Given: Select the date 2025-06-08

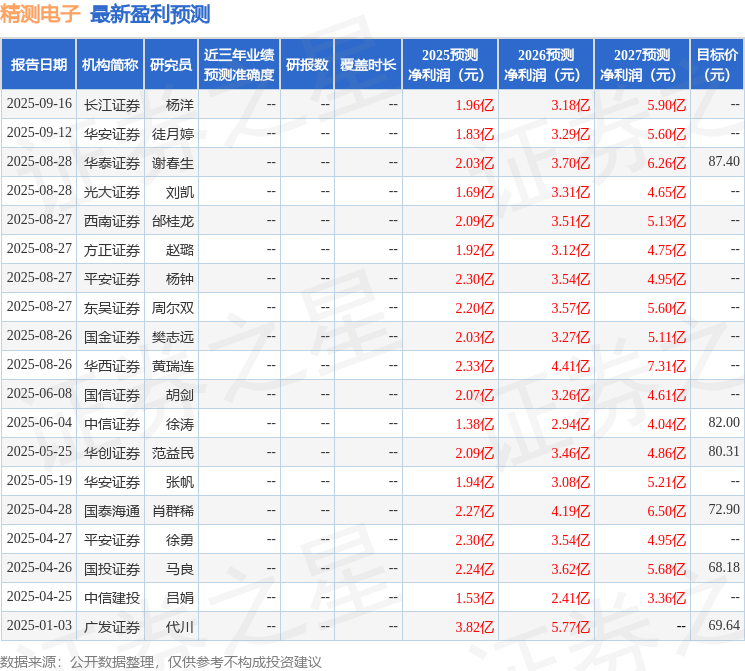Looking at the screenshot, I should (39, 393).
